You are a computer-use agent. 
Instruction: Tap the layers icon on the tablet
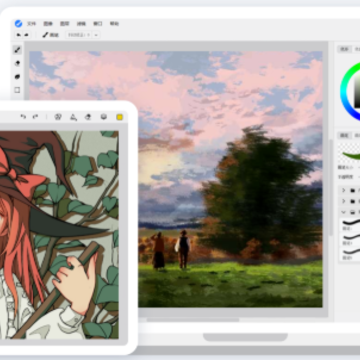pos(104,117)
